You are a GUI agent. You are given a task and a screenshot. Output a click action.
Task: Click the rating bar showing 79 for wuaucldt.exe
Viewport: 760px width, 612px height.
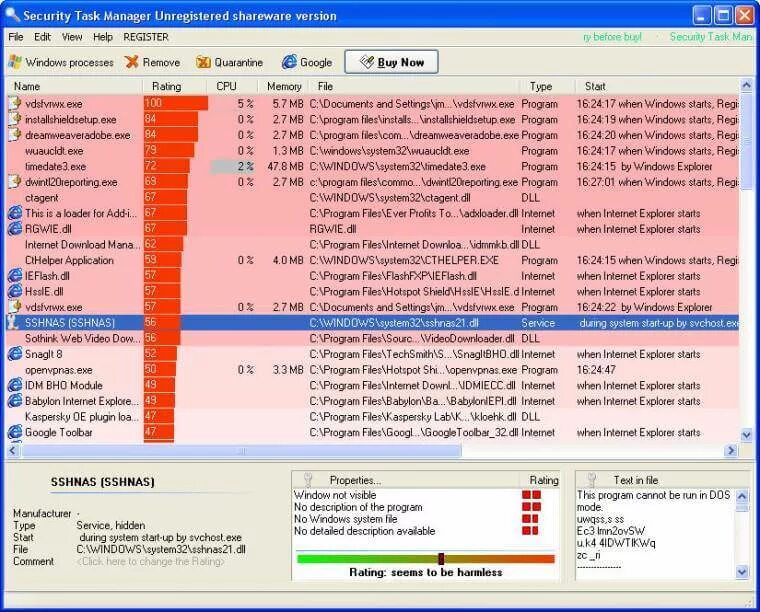click(x=169, y=150)
